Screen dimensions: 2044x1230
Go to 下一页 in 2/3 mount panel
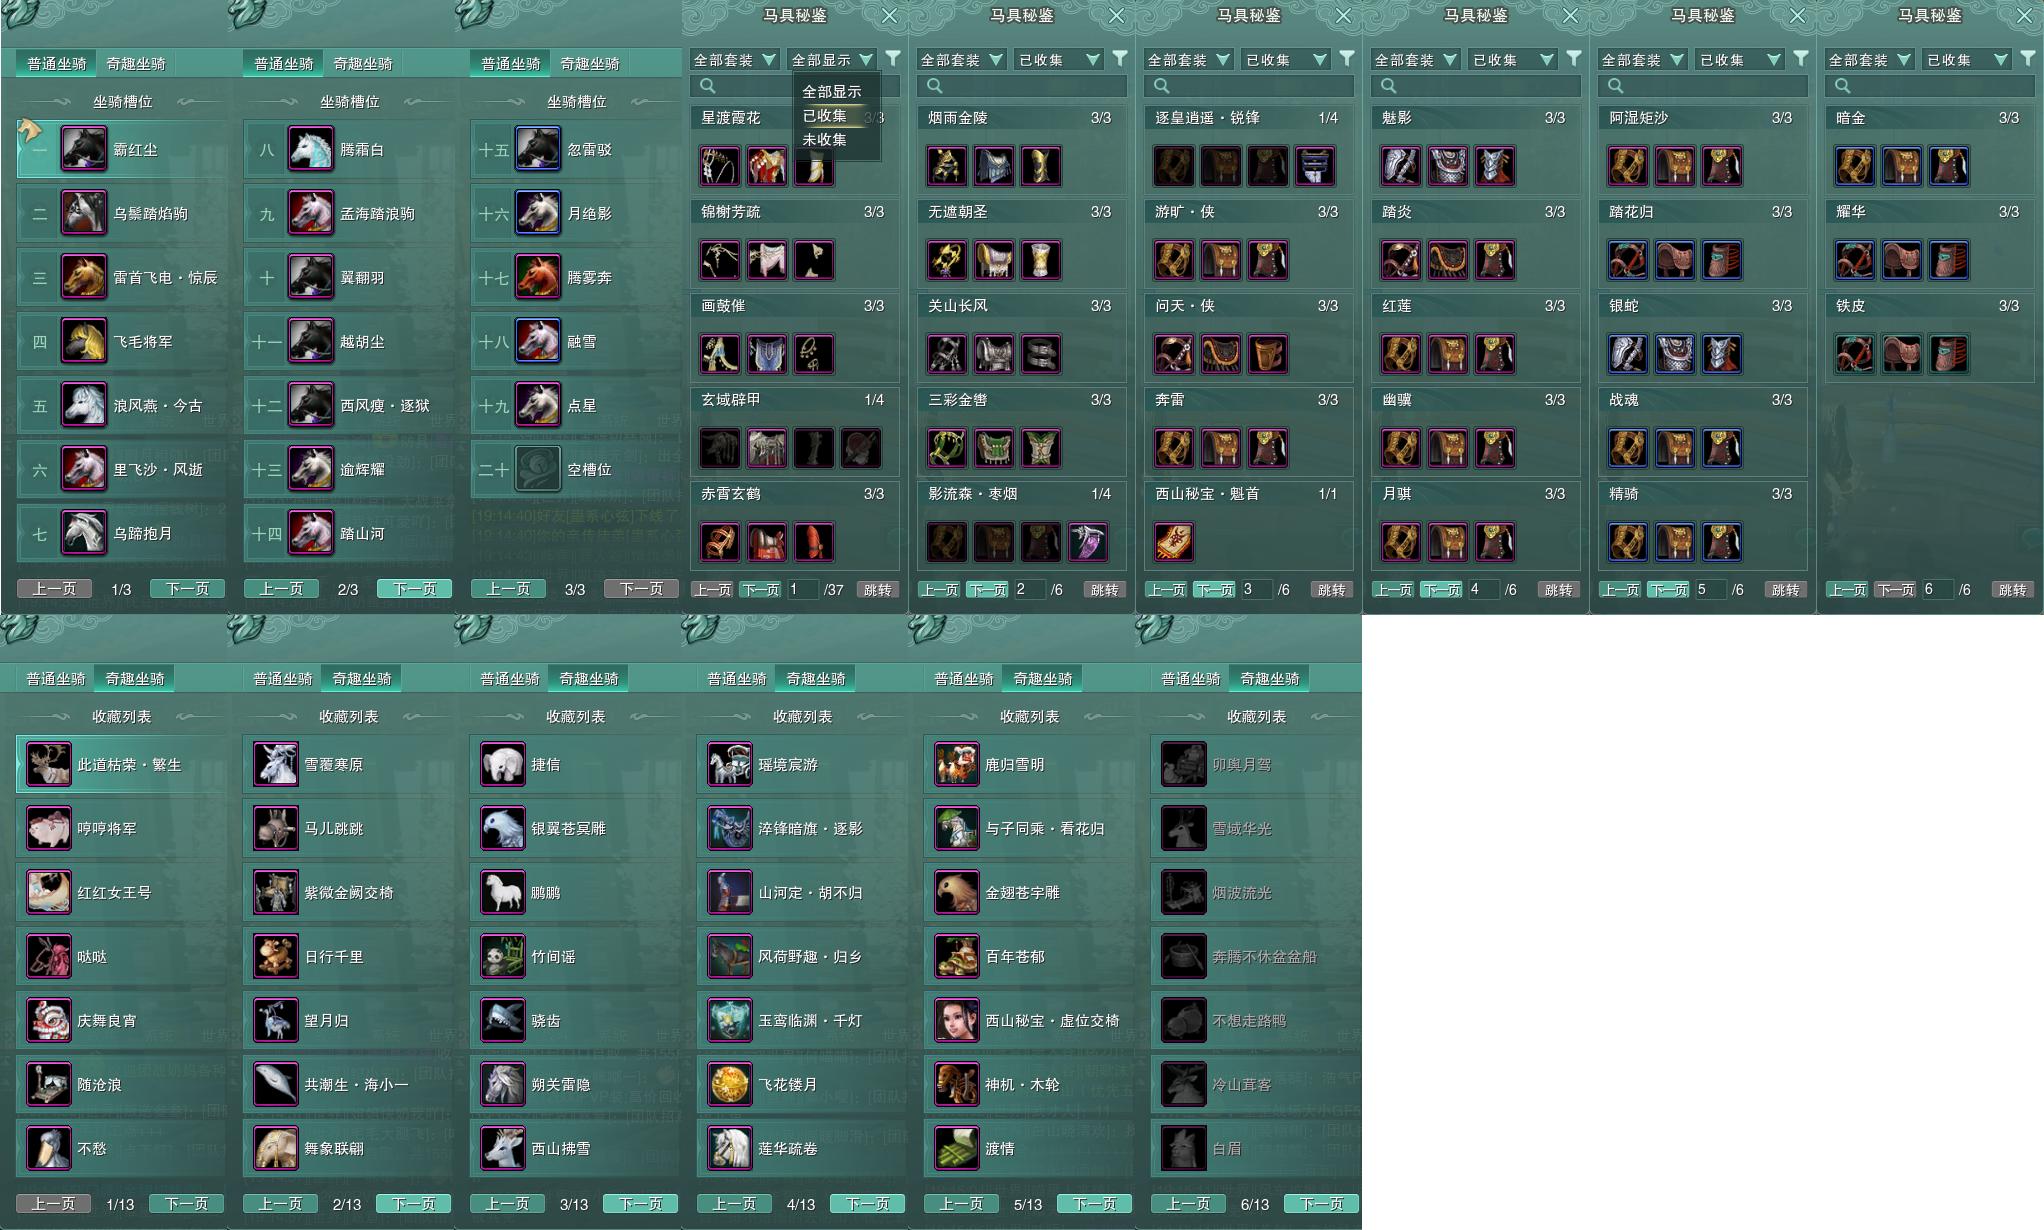pyautogui.click(x=415, y=589)
